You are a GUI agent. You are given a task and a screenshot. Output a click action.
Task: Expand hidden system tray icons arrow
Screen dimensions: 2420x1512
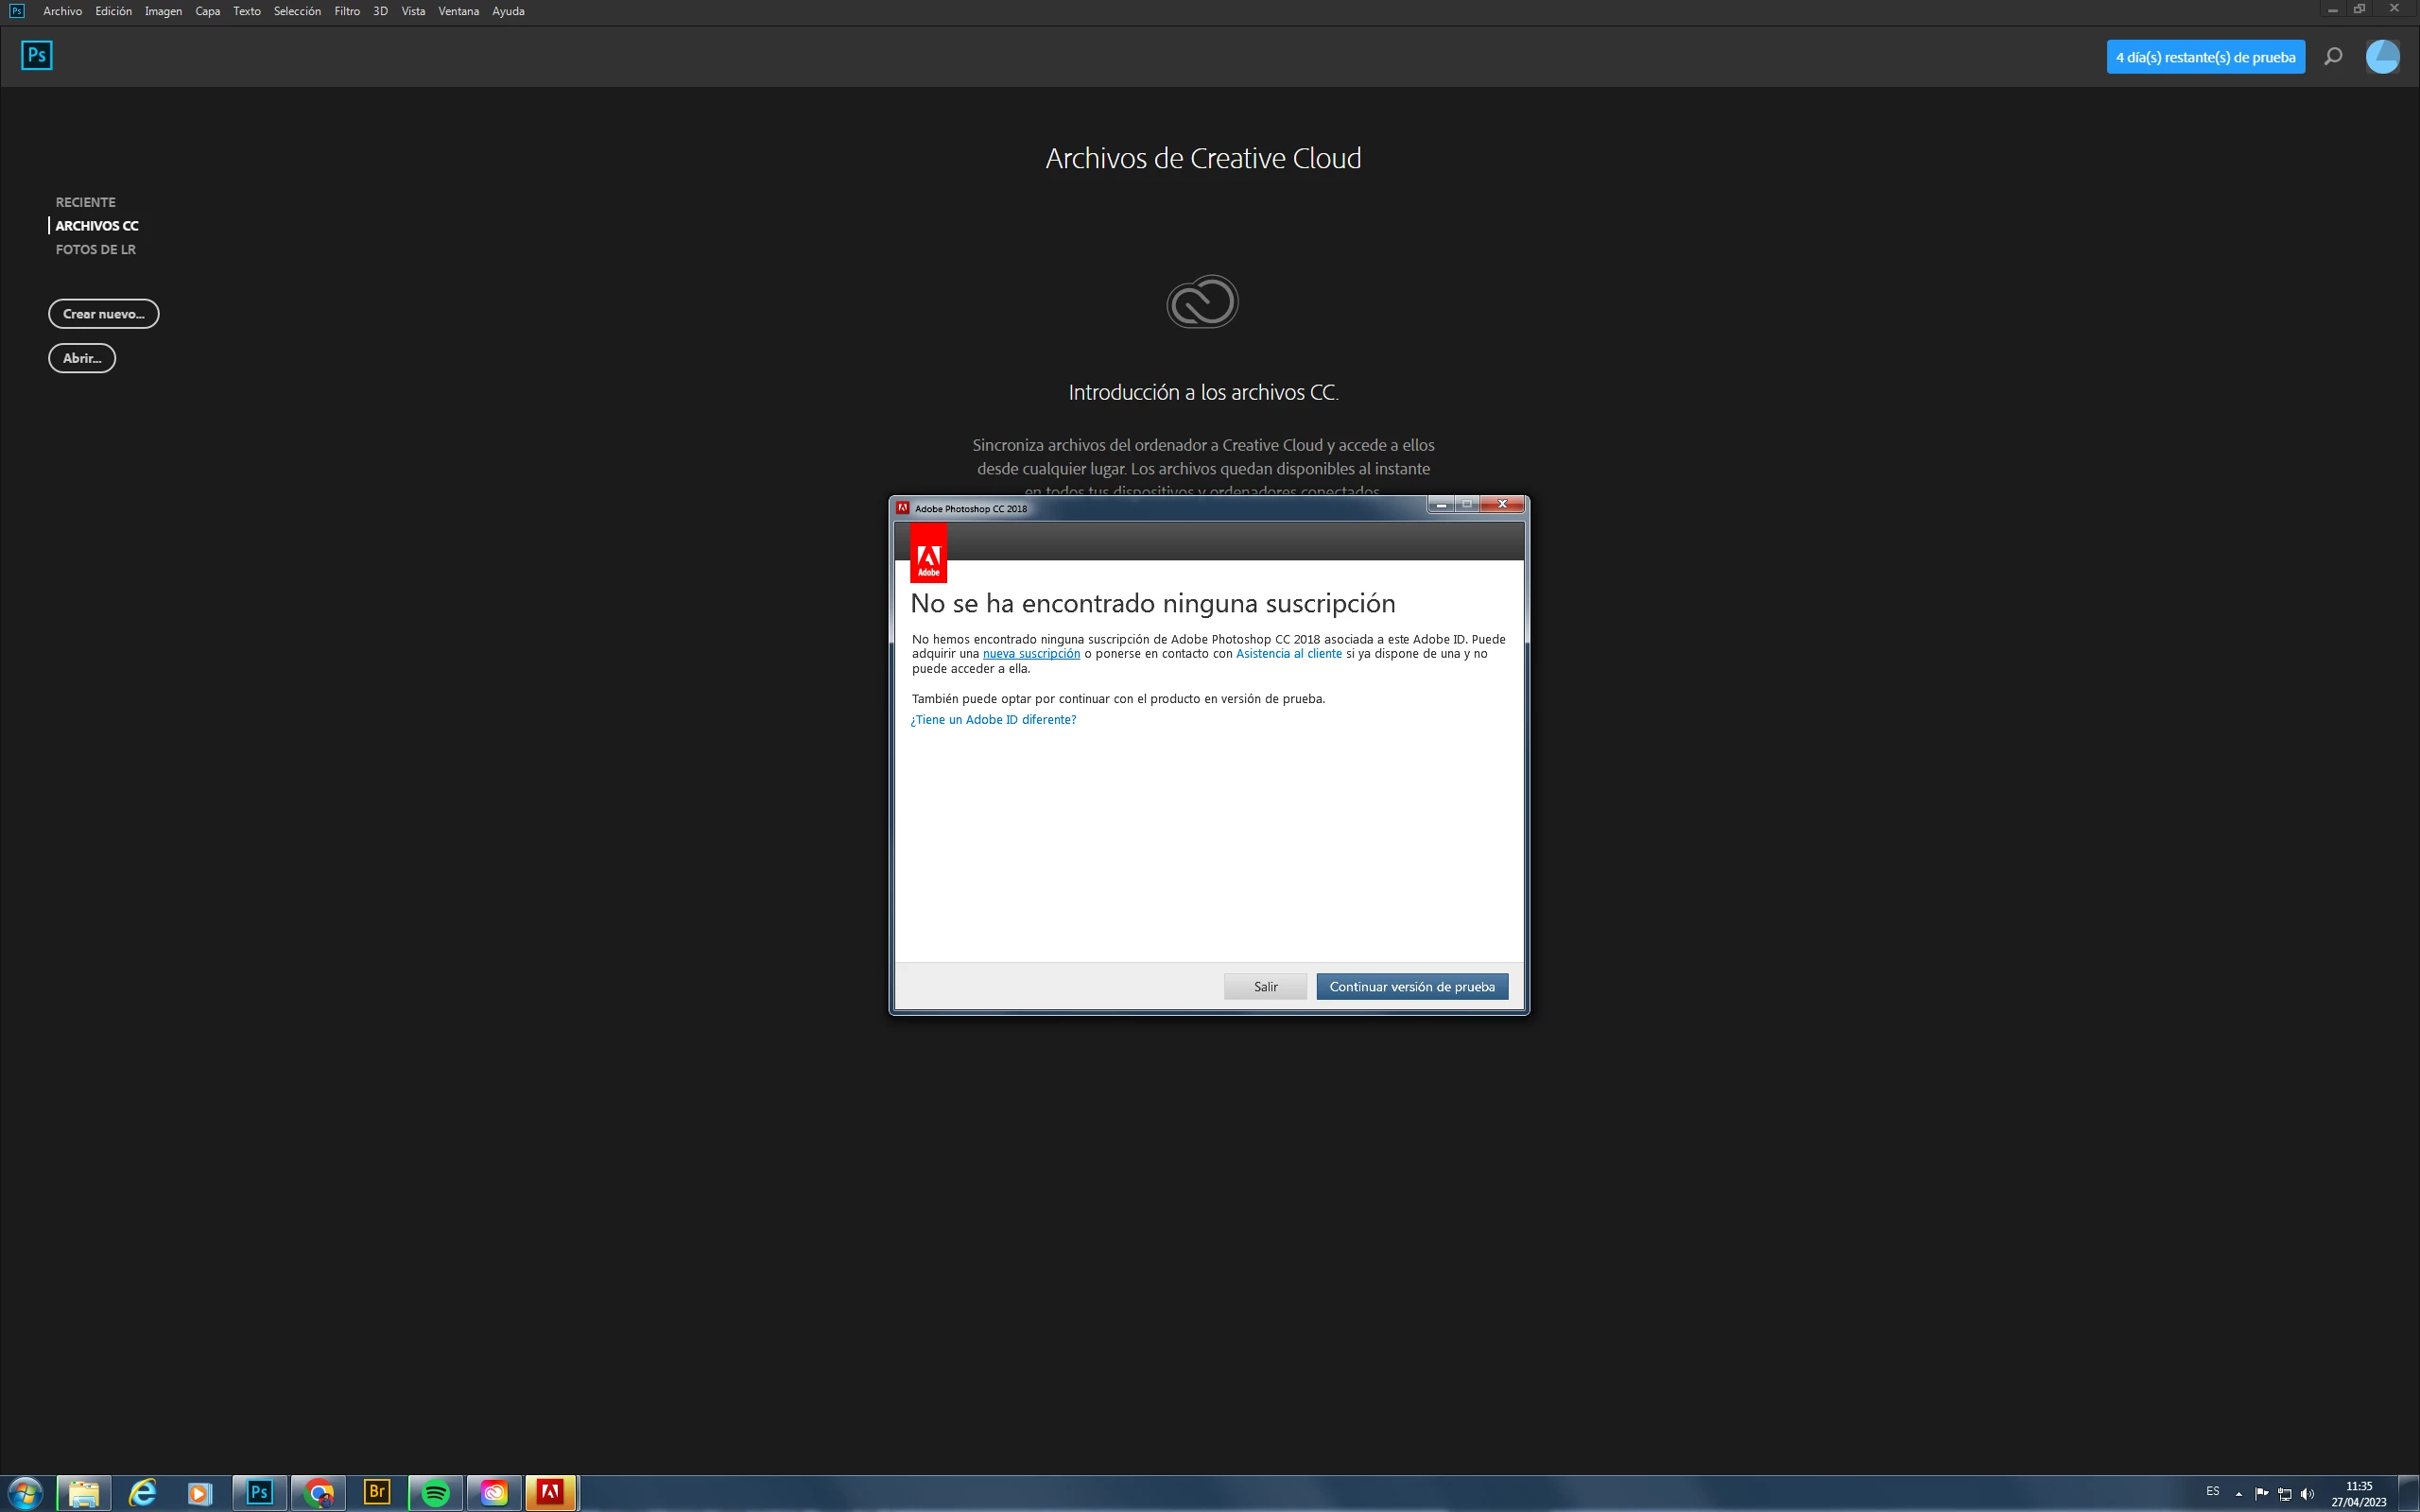2238,1494
